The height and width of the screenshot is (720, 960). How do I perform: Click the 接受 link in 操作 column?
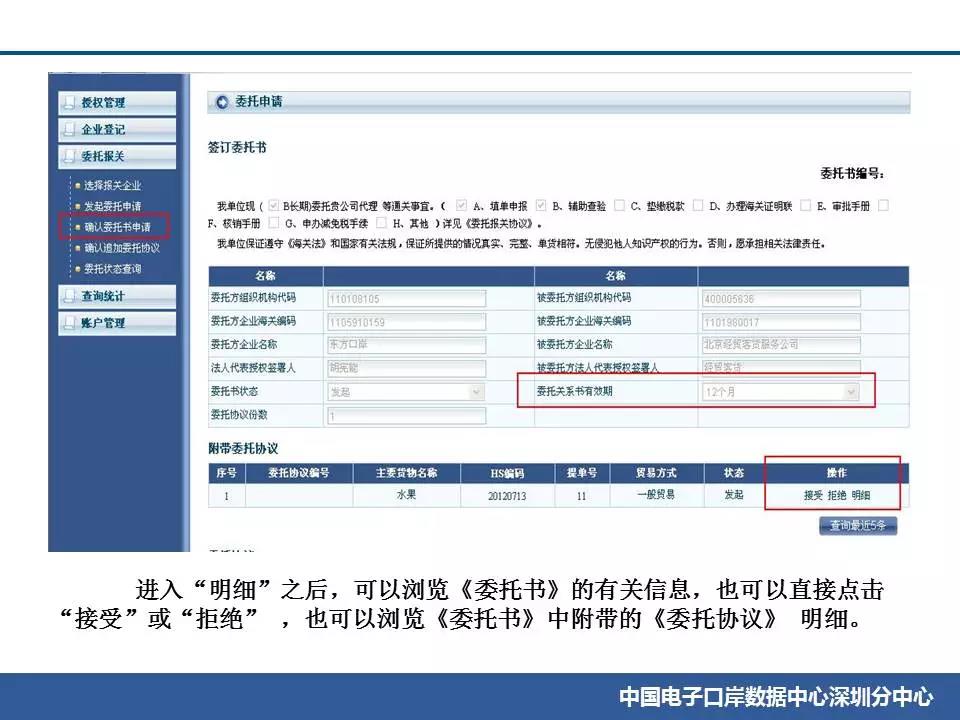(813, 495)
